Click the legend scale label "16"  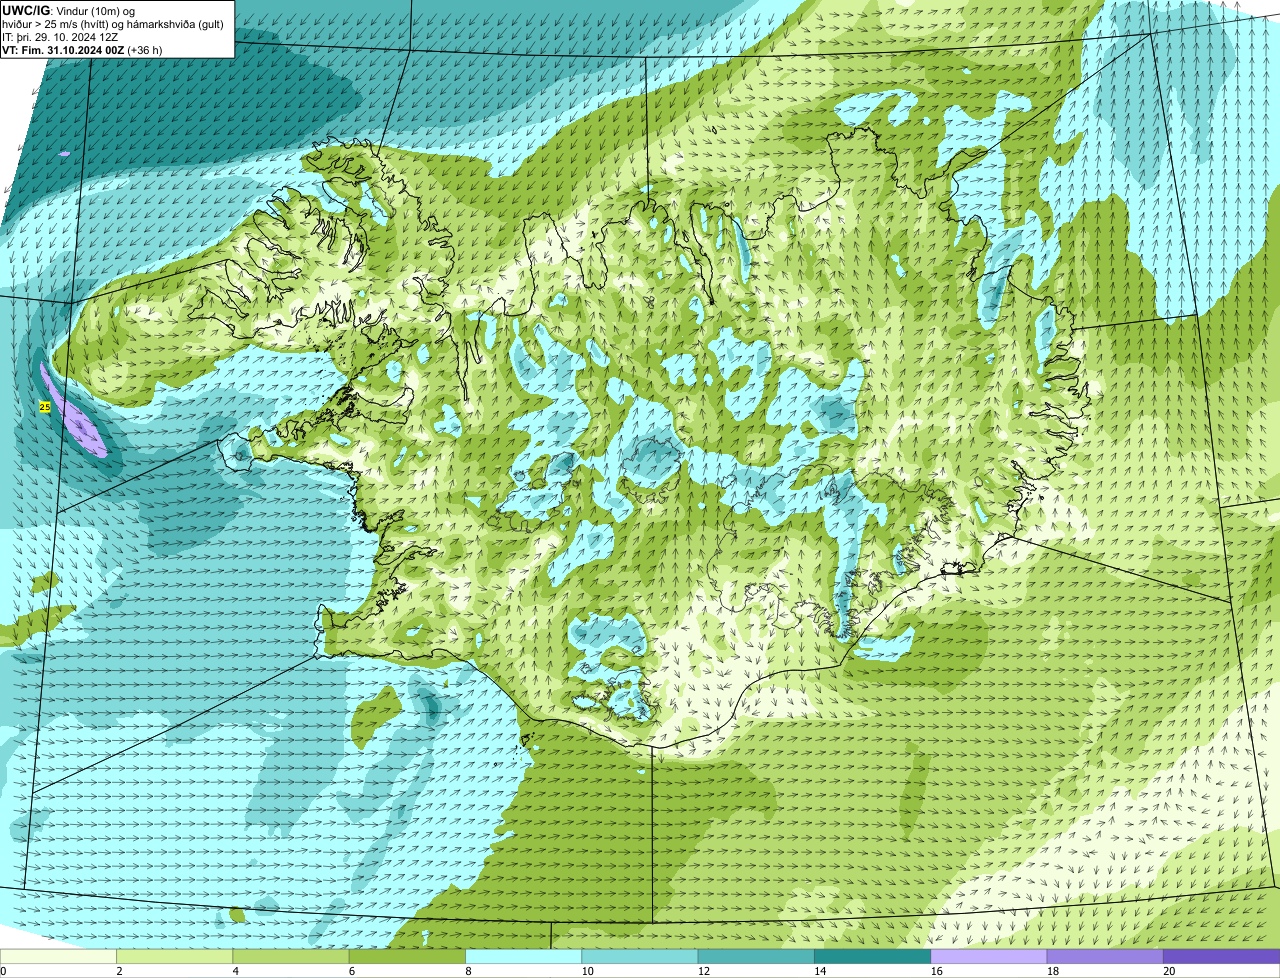[x=936, y=971]
